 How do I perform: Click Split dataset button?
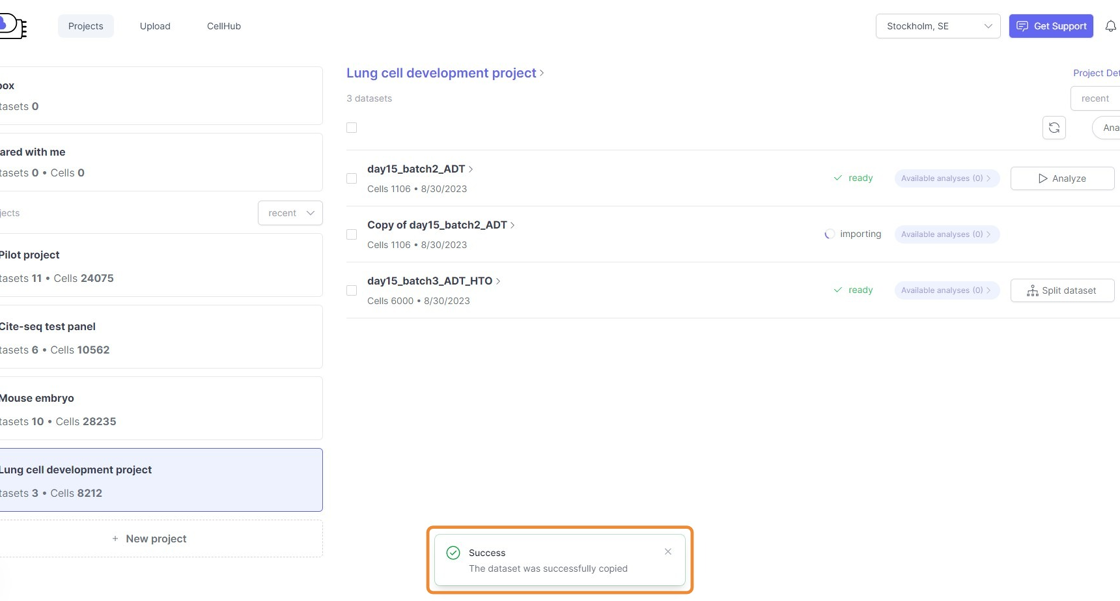coord(1061,290)
